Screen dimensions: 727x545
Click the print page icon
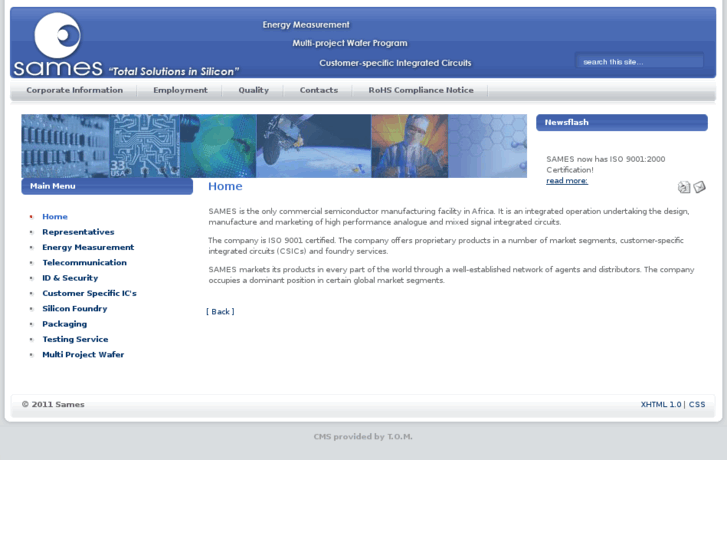(x=684, y=187)
